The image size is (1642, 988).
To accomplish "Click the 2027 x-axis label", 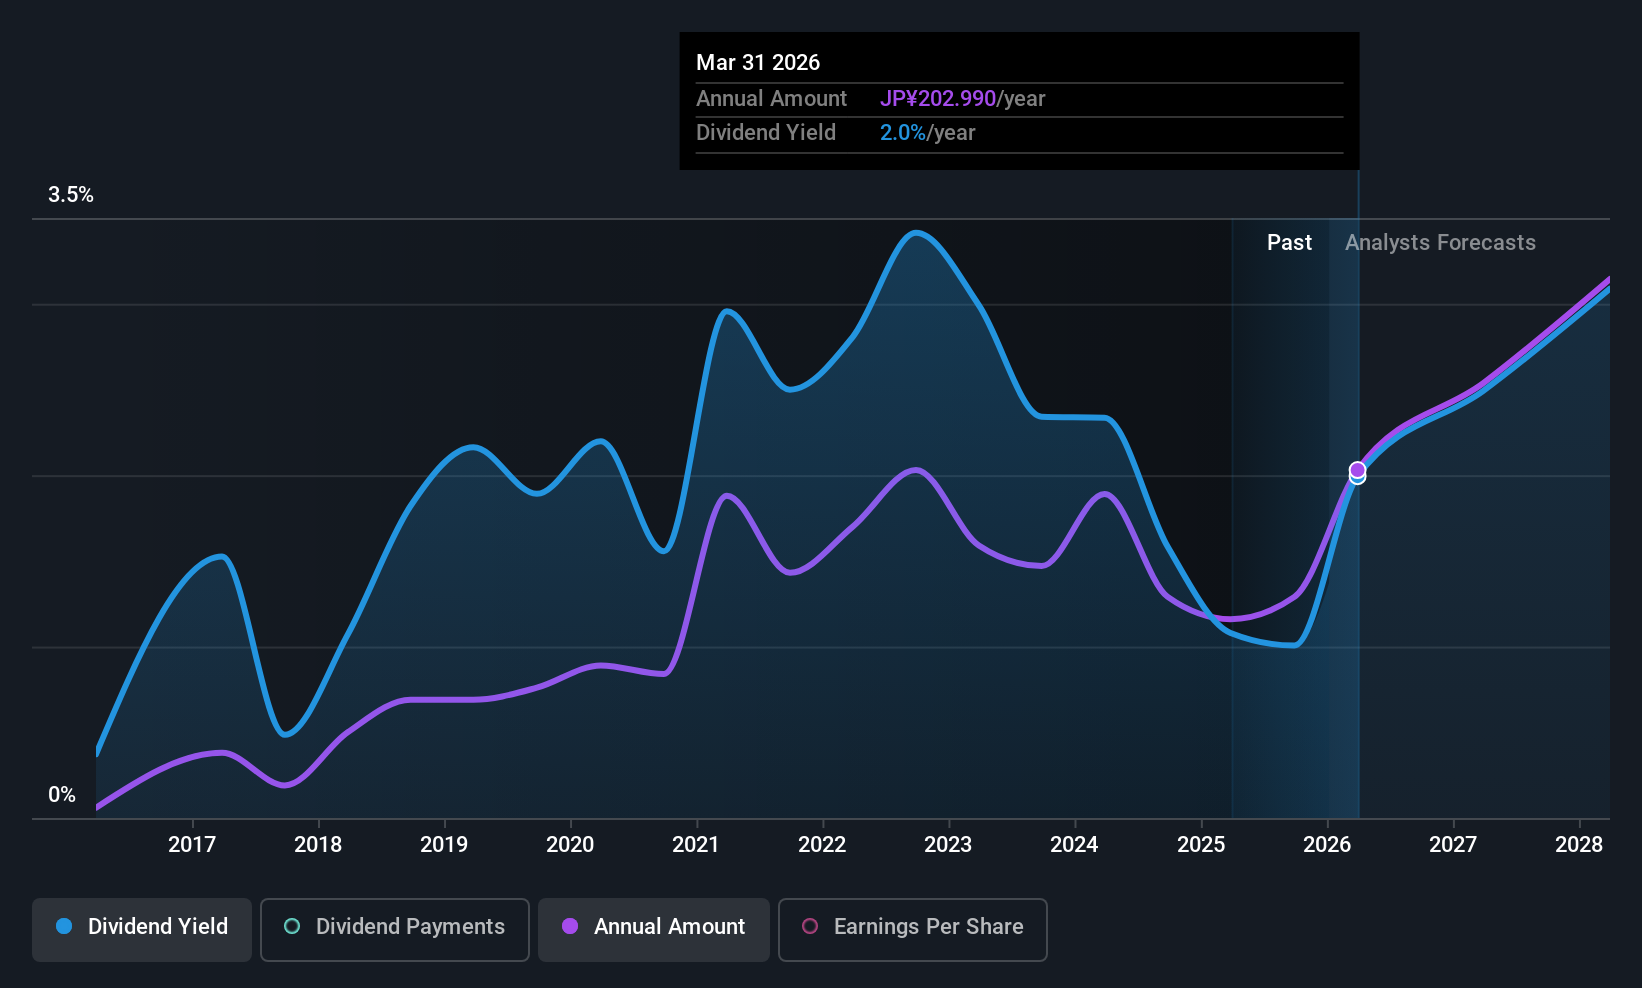I will pyautogui.click(x=1453, y=845).
